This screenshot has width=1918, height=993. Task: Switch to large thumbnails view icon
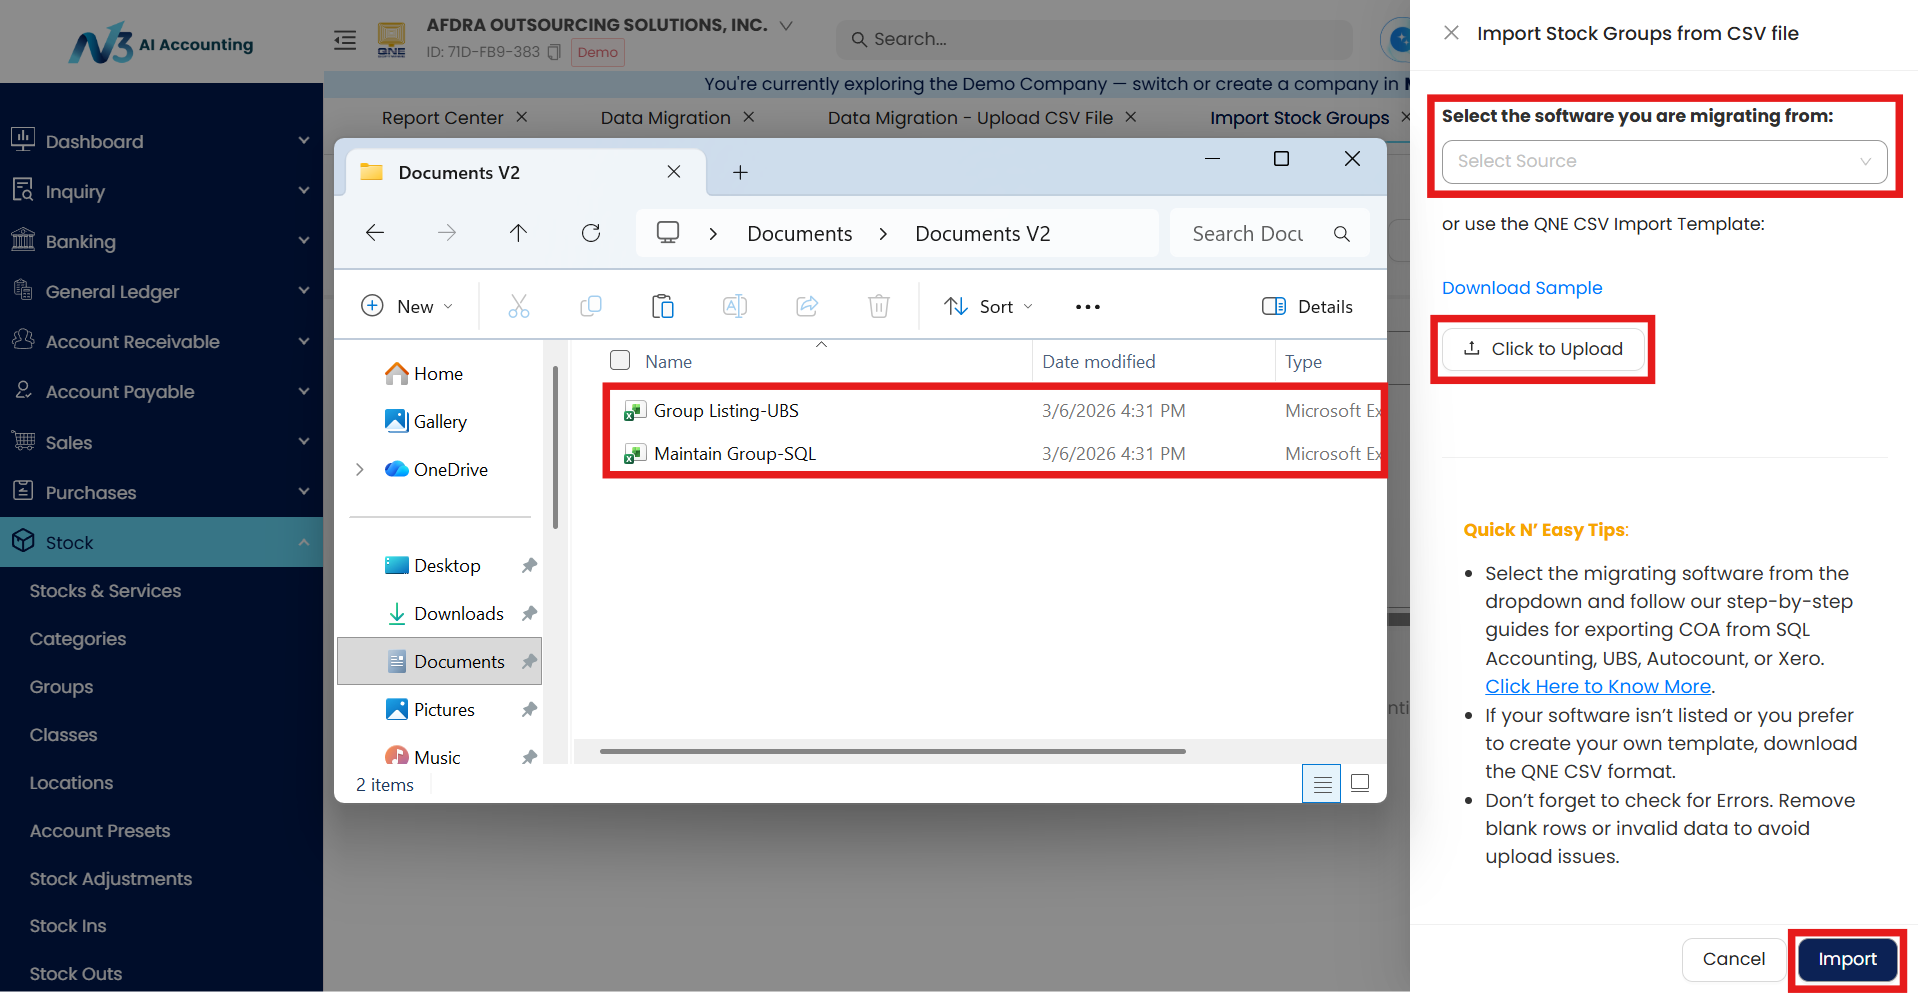tap(1360, 783)
